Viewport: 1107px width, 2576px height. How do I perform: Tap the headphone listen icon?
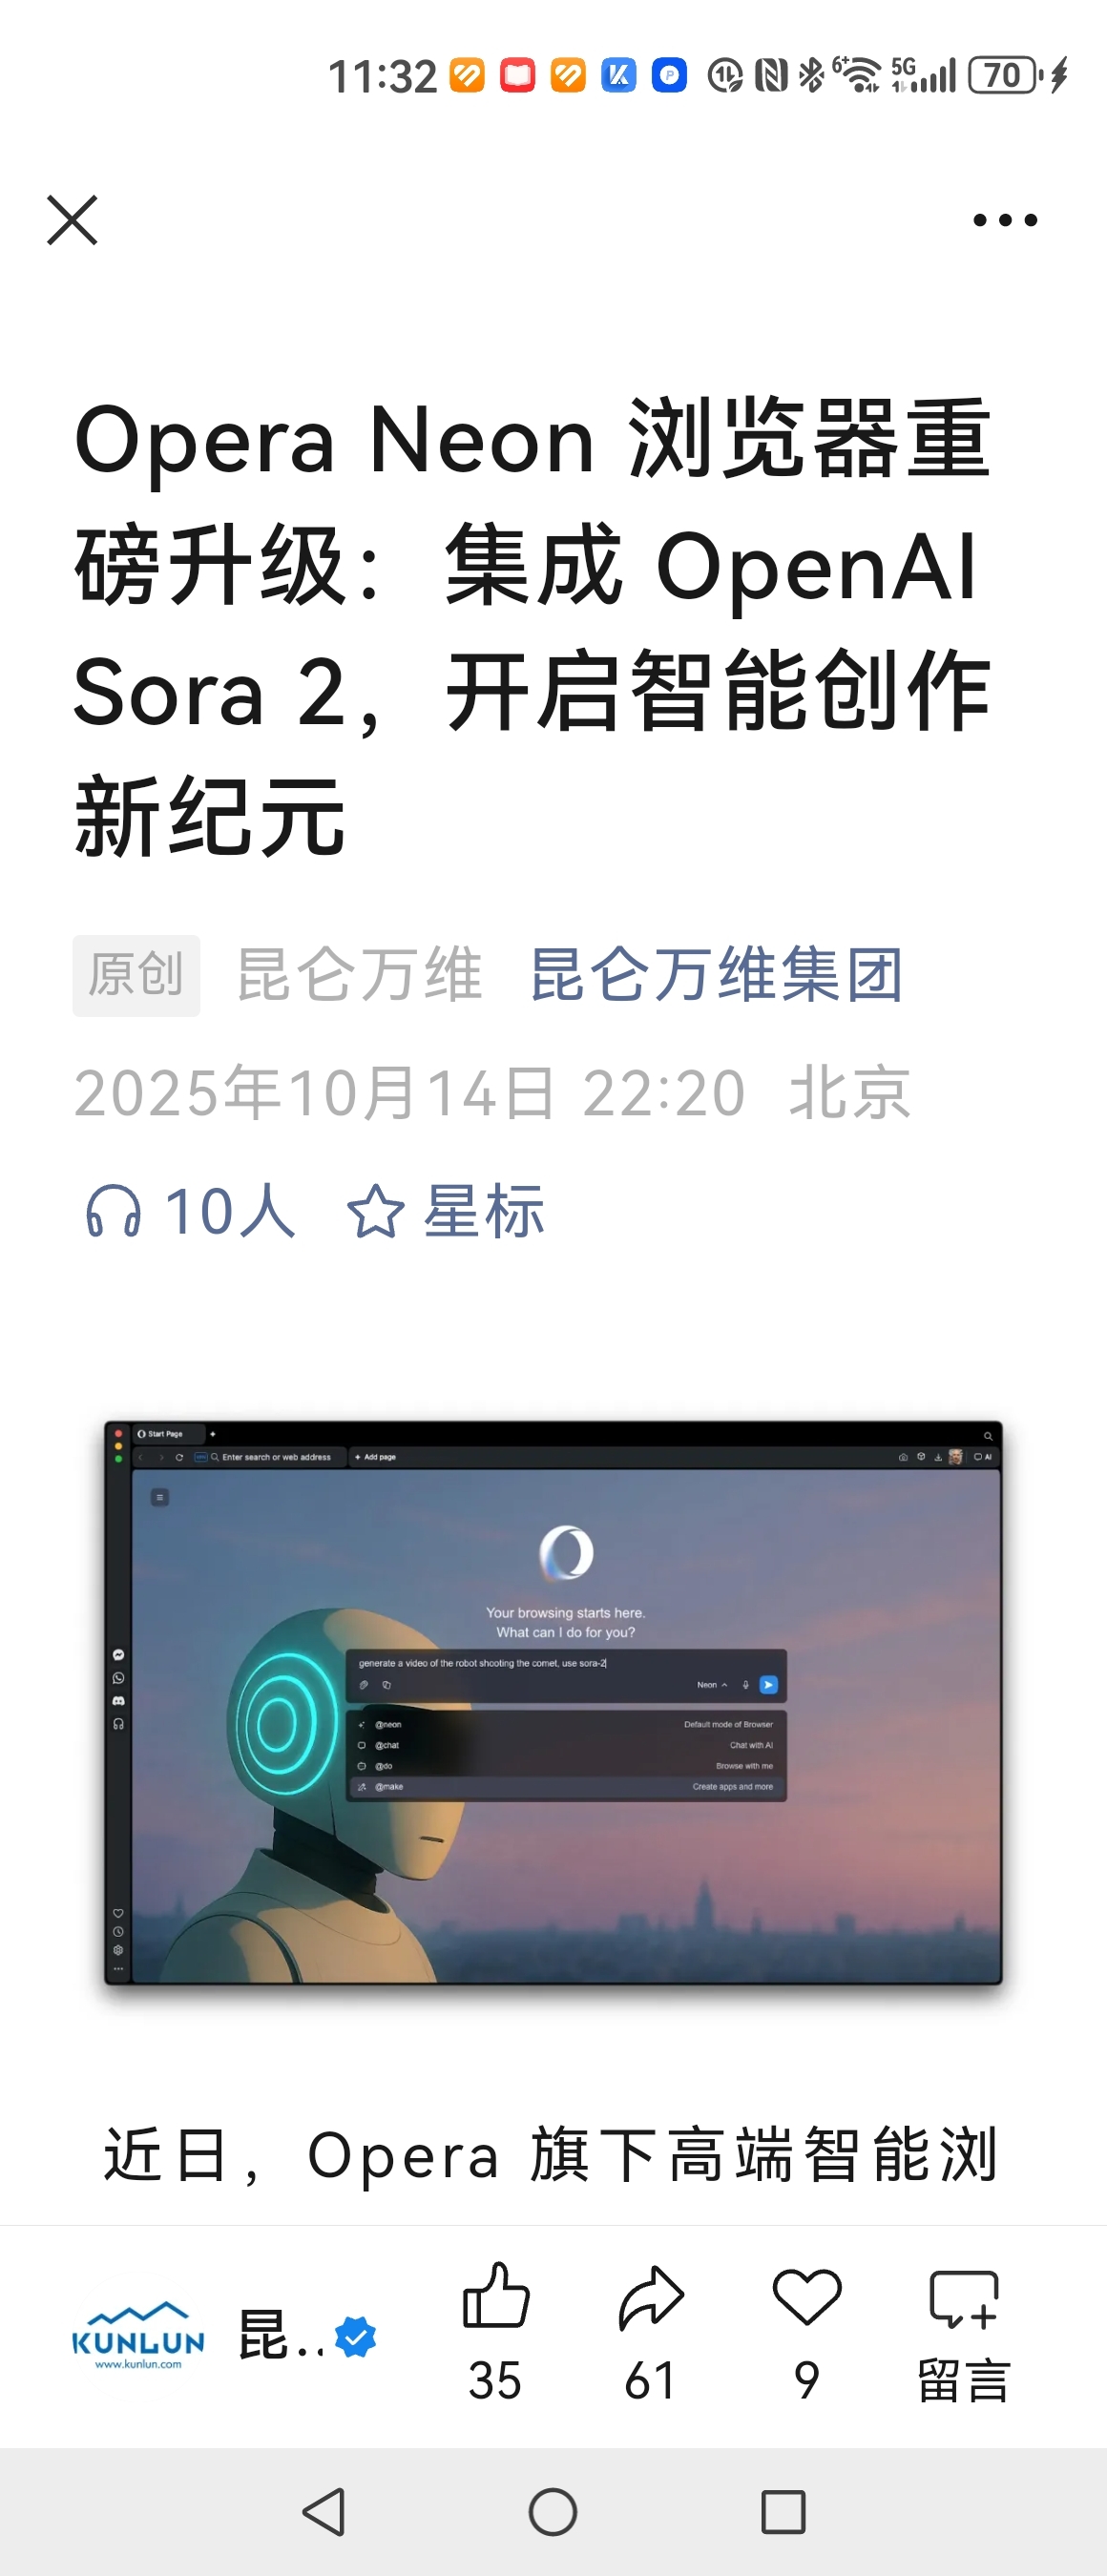coord(113,1211)
